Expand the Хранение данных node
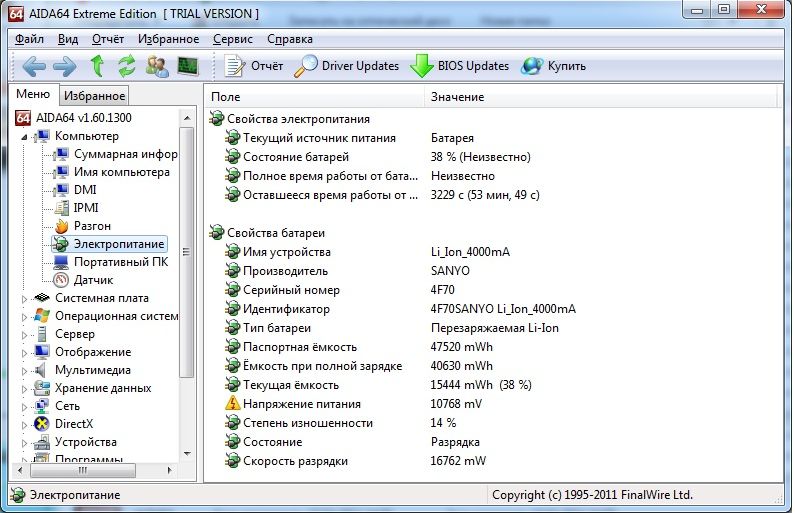The width and height of the screenshot is (795, 513). click(x=24, y=389)
